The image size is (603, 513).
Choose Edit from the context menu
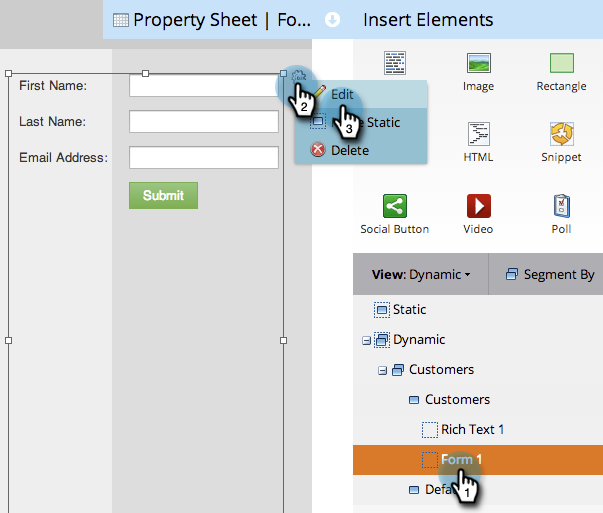(343, 94)
